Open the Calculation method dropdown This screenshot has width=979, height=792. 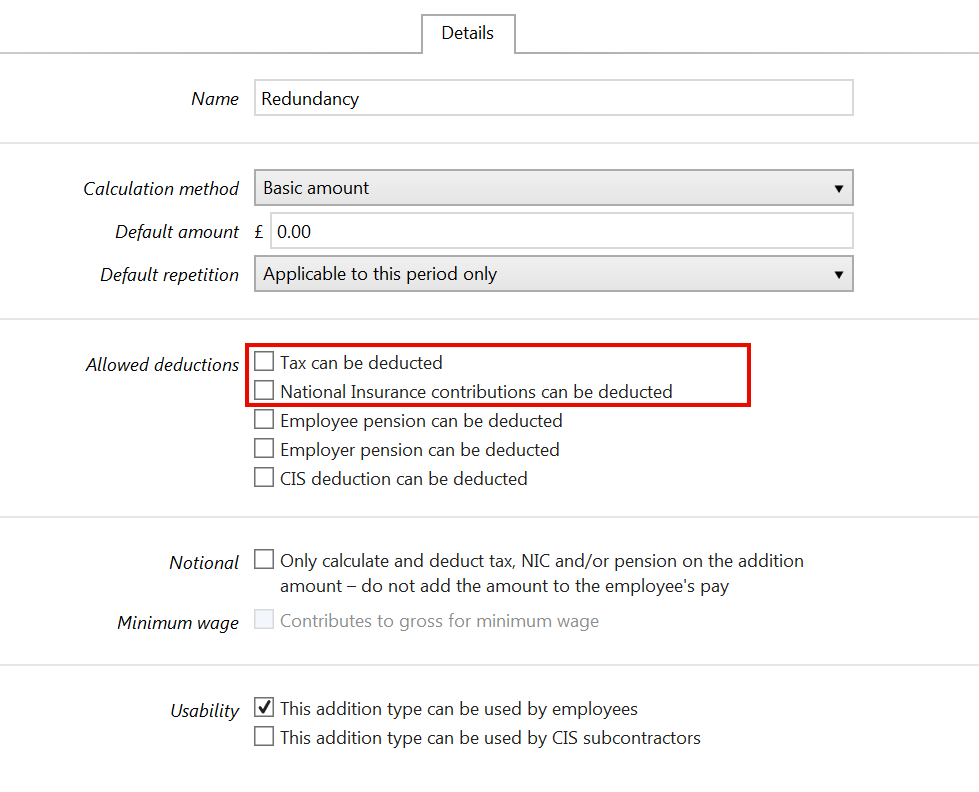(x=553, y=188)
